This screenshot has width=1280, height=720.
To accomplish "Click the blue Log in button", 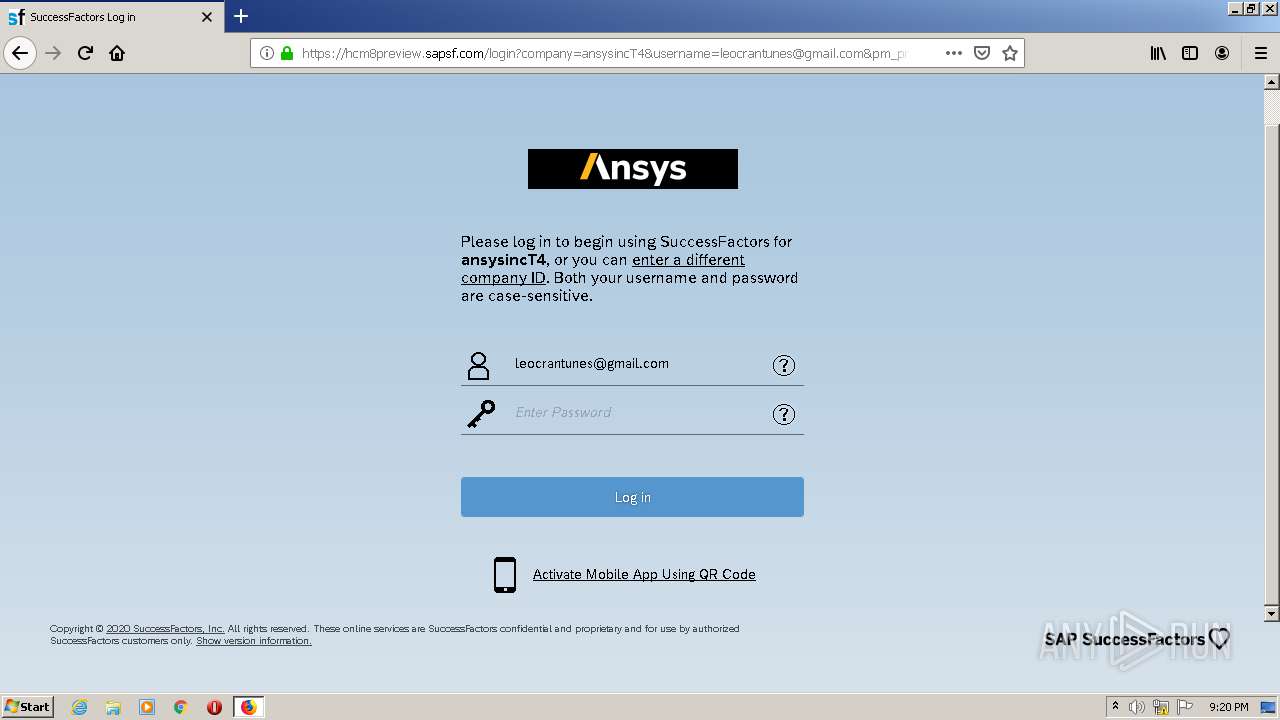I will pos(632,497).
